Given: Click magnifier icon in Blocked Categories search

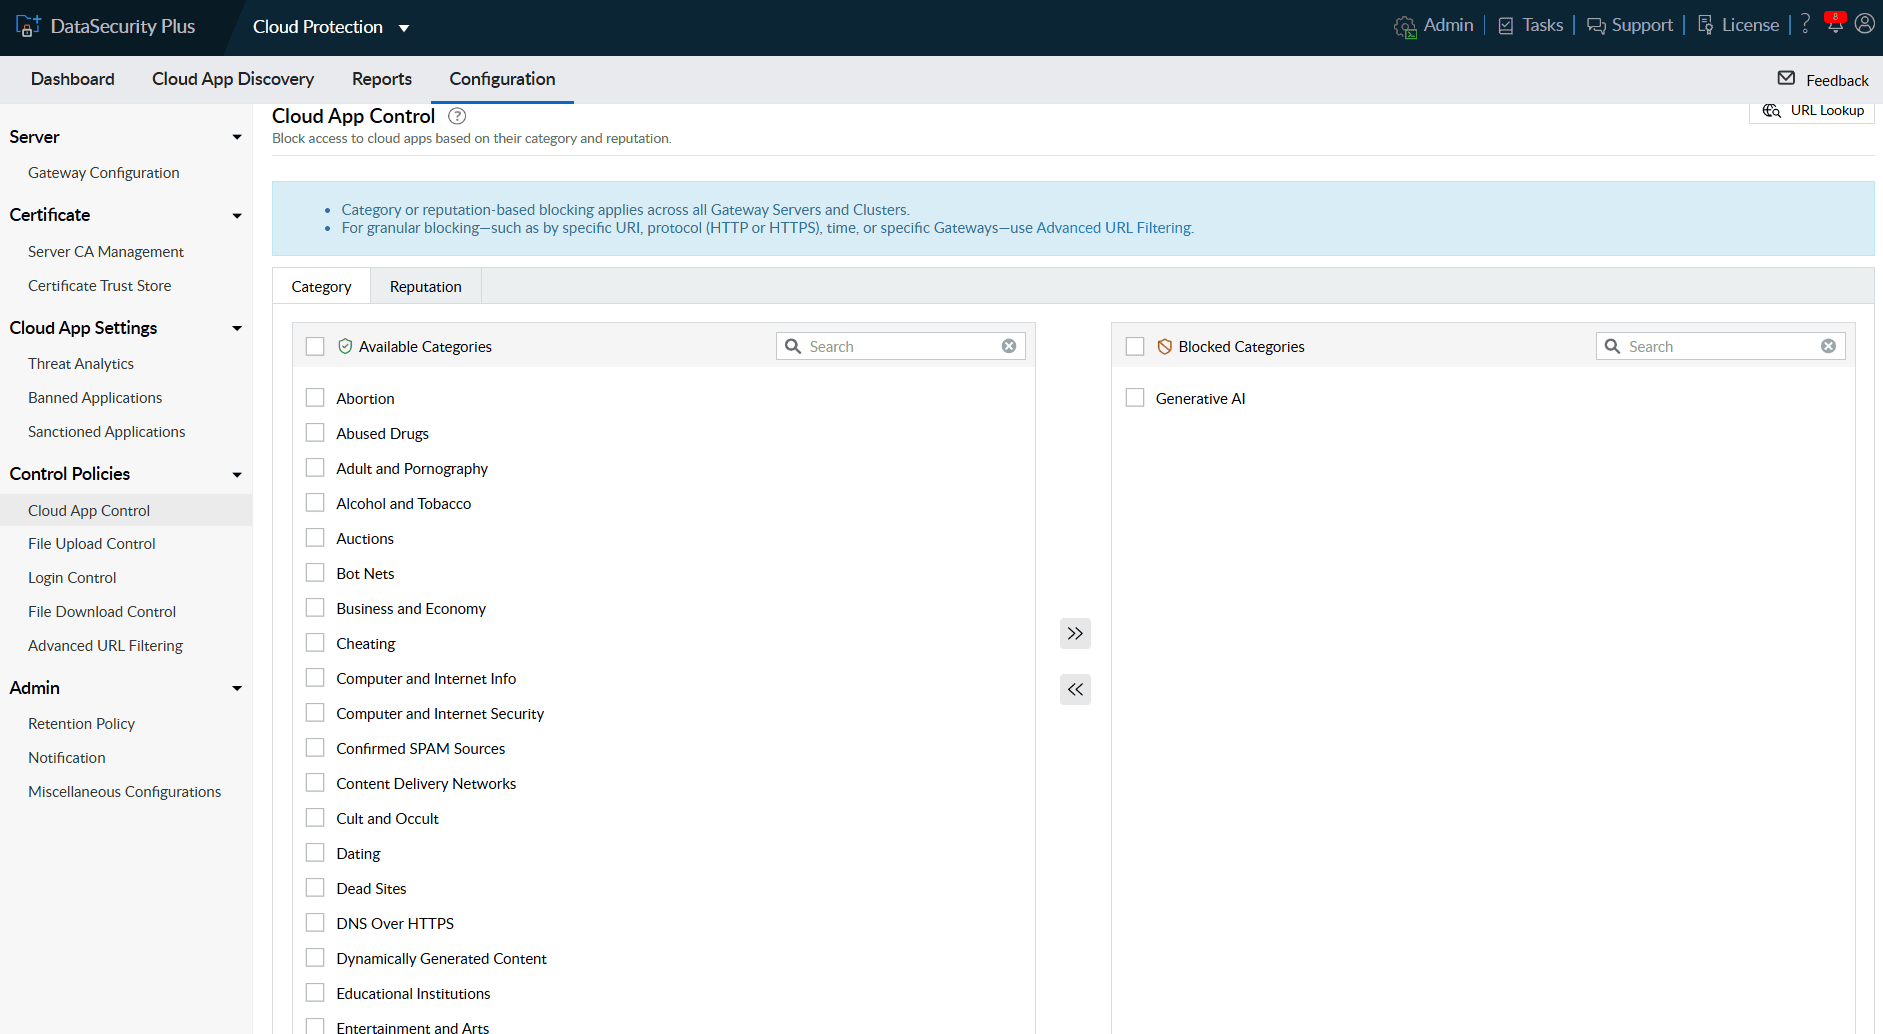Looking at the screenshot, I should coord(1612,346).
